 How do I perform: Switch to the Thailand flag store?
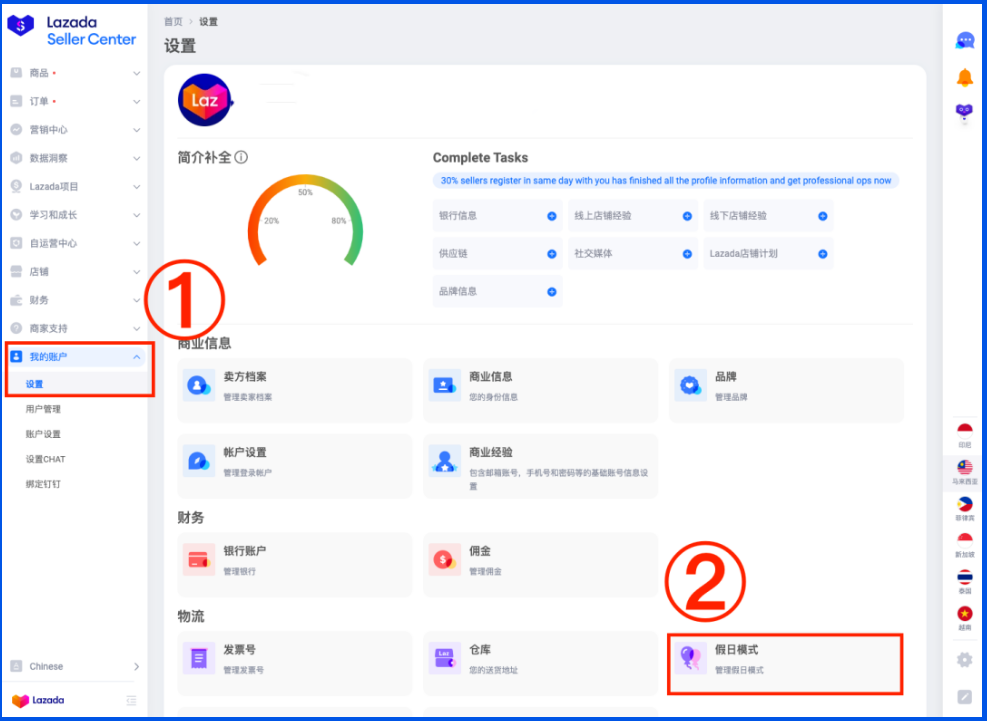click(964, 578)
